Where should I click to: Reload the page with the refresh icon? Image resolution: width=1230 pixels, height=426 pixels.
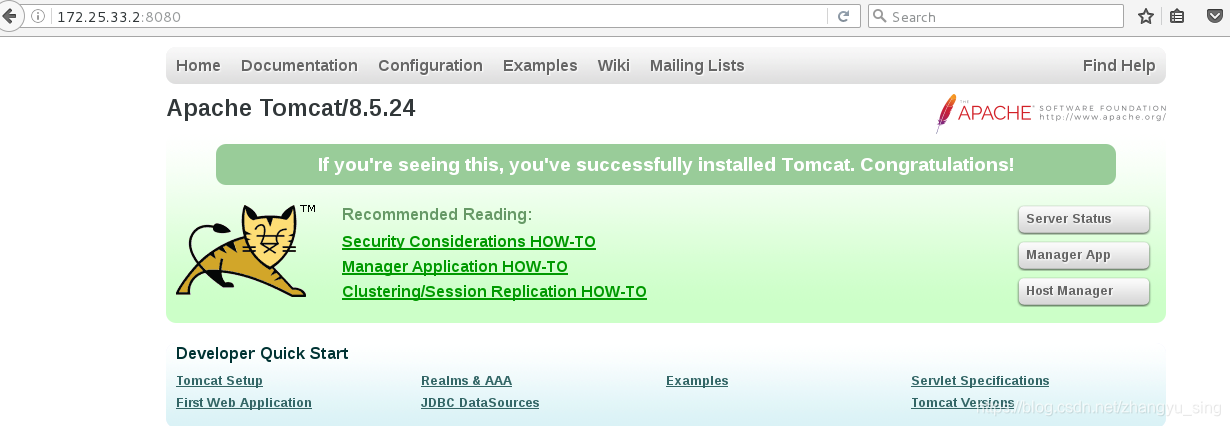(x=843, y=17)
